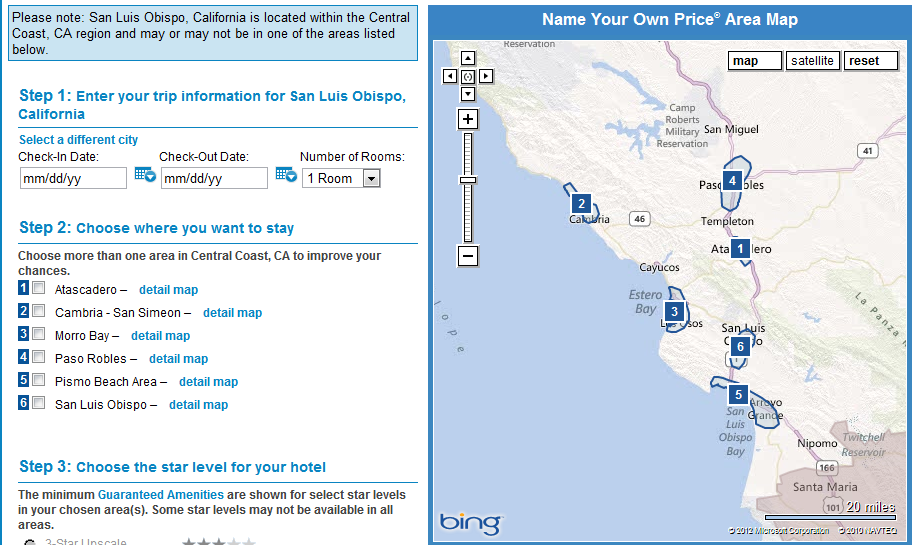This screenshot has width=917, height=545.
Task: Click the map zoom slider handle
Action: (468, 180)
